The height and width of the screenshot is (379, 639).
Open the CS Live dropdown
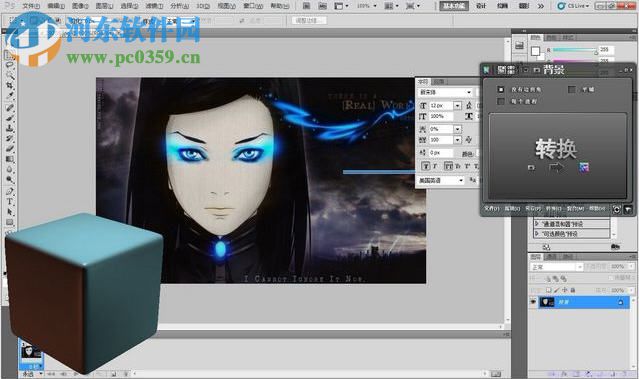[x=574, y=6]
